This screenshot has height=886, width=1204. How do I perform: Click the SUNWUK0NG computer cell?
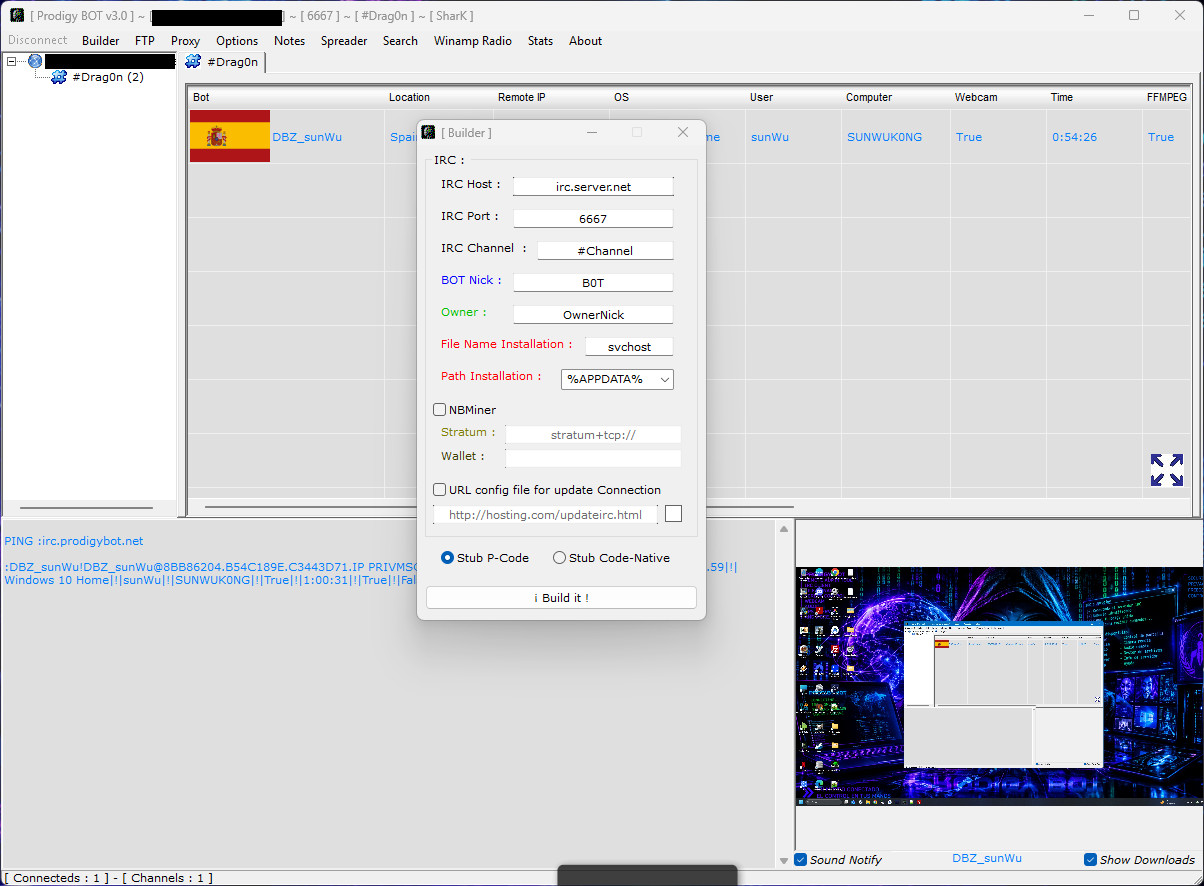(x=885, y=137)
